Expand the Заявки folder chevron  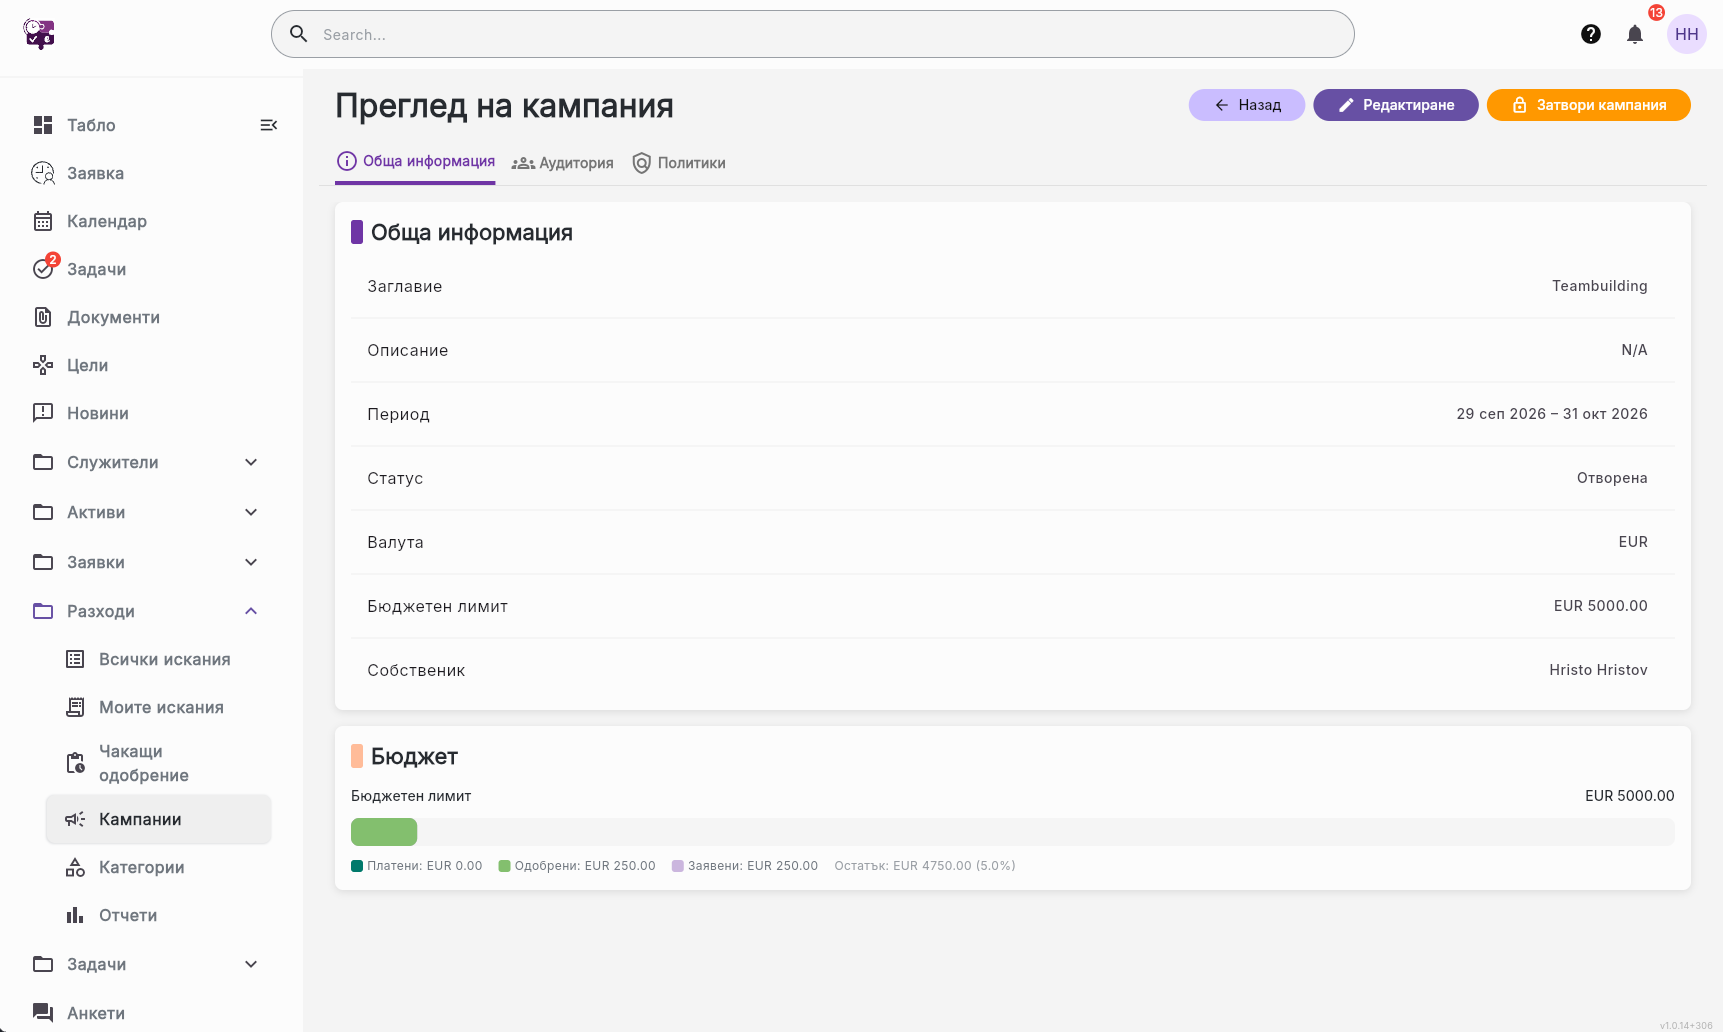point(251,562)
